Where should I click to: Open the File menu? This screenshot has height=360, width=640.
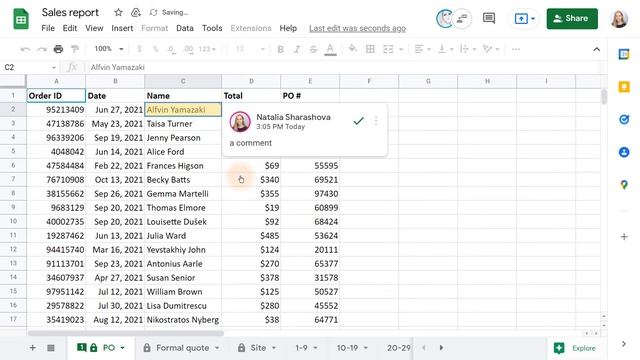coord(48,28)
